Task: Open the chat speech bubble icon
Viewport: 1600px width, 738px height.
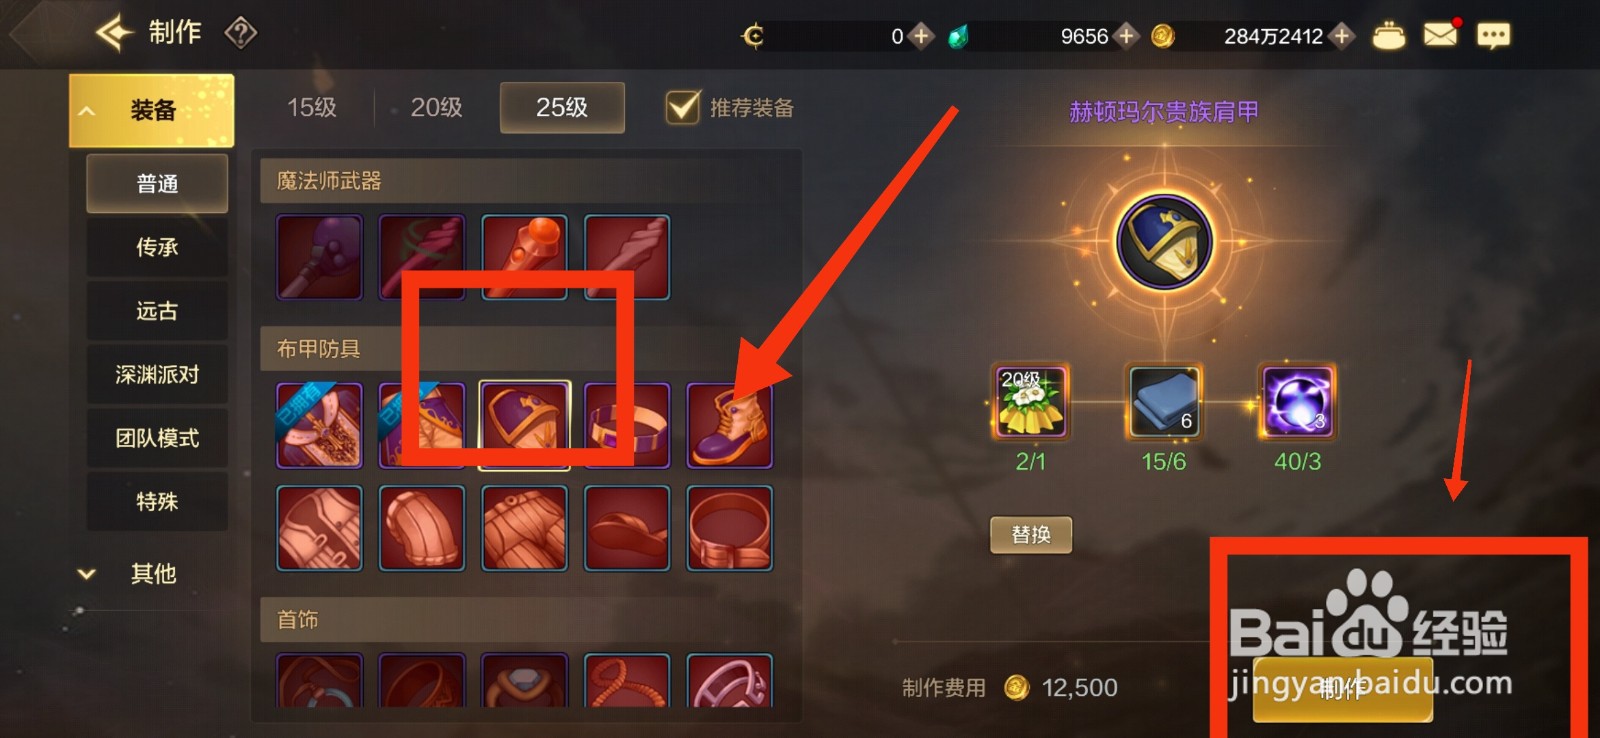Action: (1493, 36)
